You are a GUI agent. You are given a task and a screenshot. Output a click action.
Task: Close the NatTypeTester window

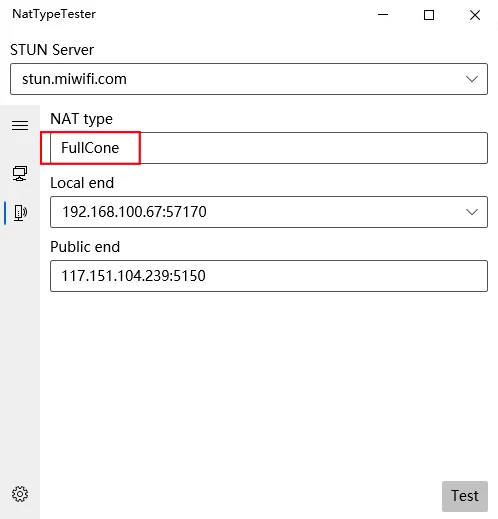(x=475, y=15)
